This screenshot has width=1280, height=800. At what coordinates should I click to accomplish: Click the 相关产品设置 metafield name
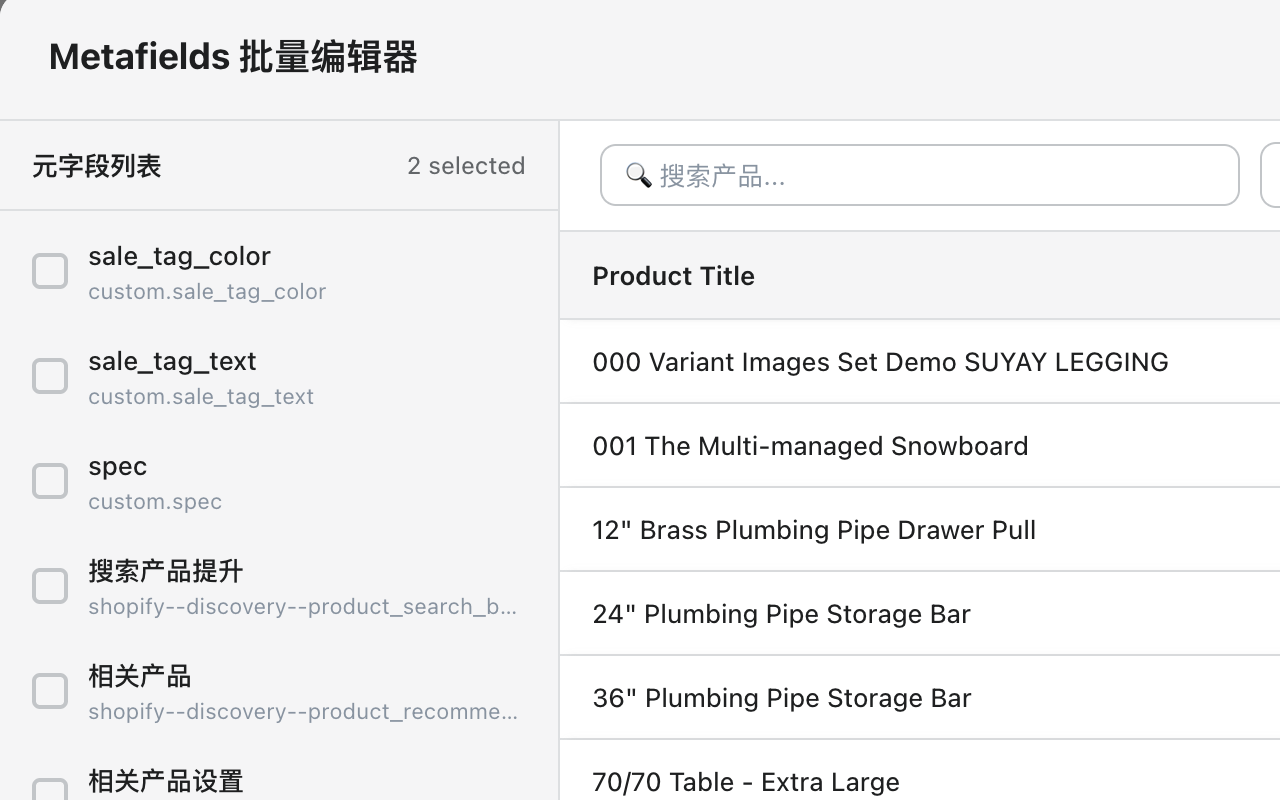(x=166, y=781)
